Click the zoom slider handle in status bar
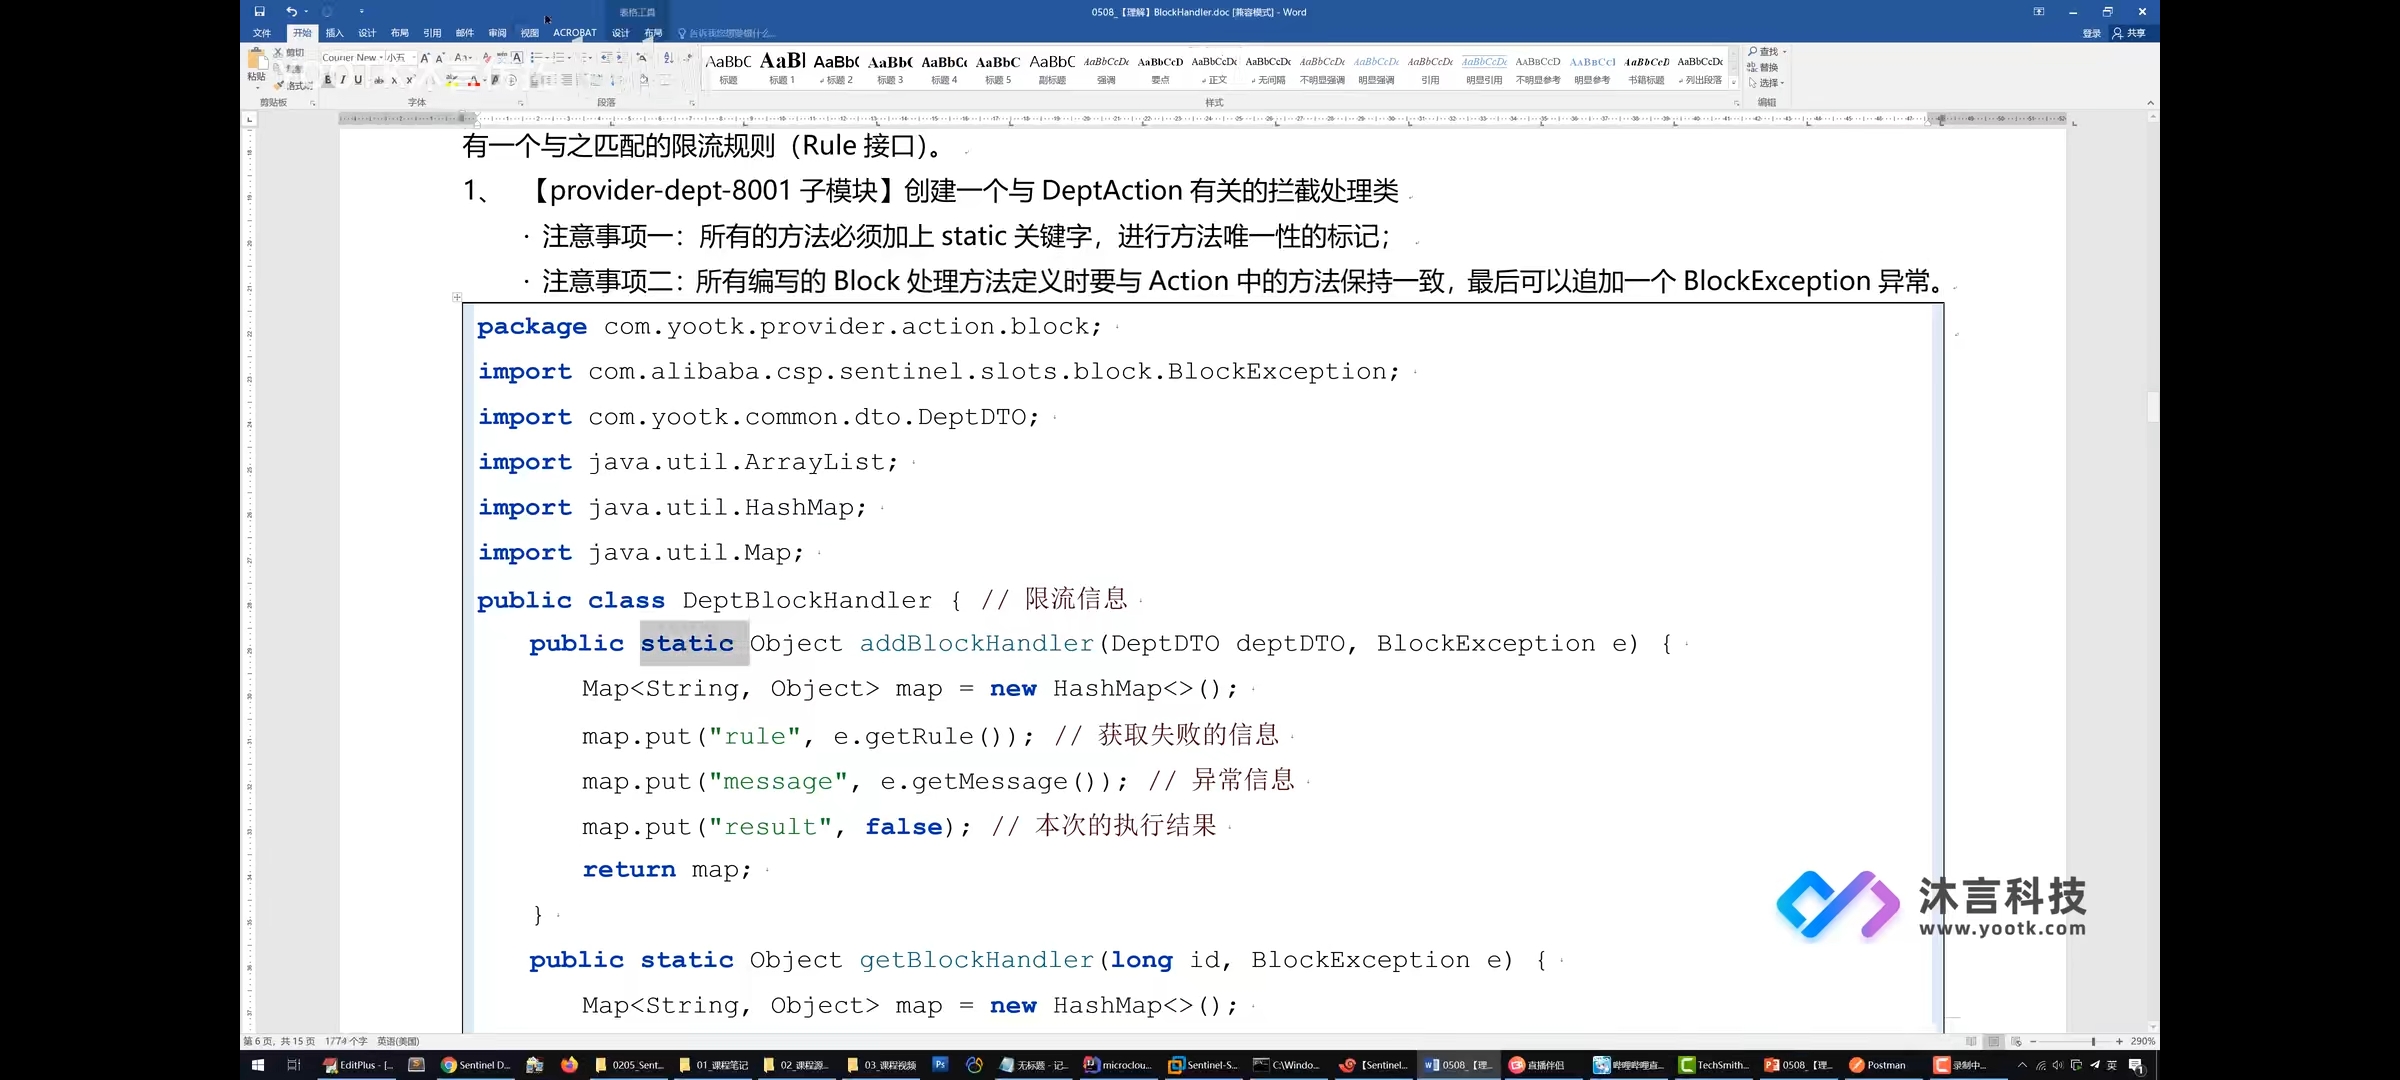The height and width of the screenshot is (1080, 2400). [x=2093, y=1041]
